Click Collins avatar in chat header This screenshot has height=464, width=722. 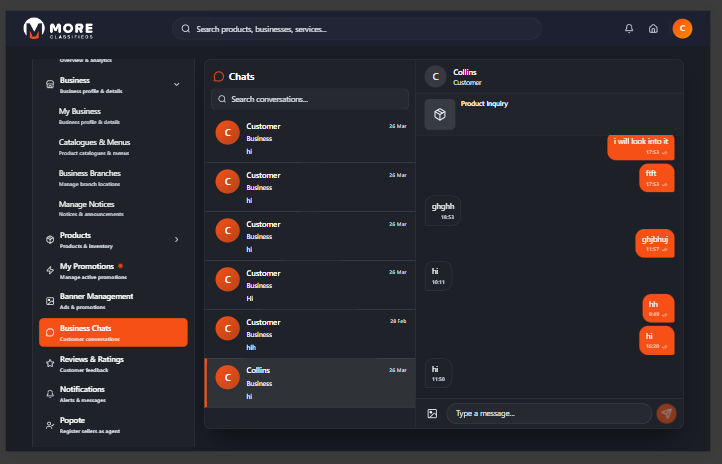coord(435,77)
